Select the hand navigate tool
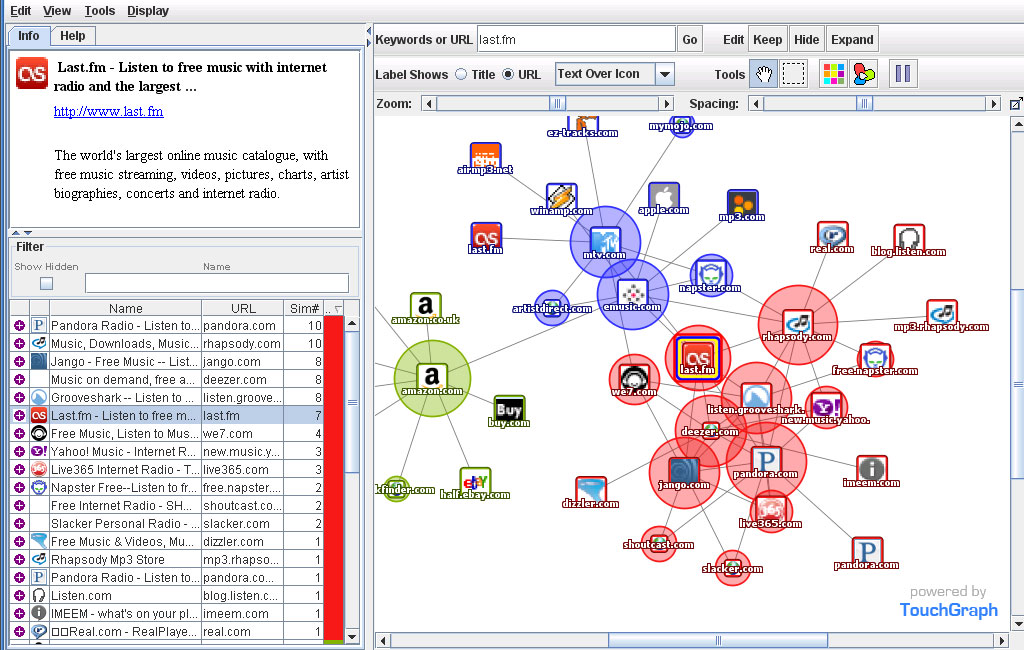The width and height of the screenshot is (1024, 650). (764, 74)
